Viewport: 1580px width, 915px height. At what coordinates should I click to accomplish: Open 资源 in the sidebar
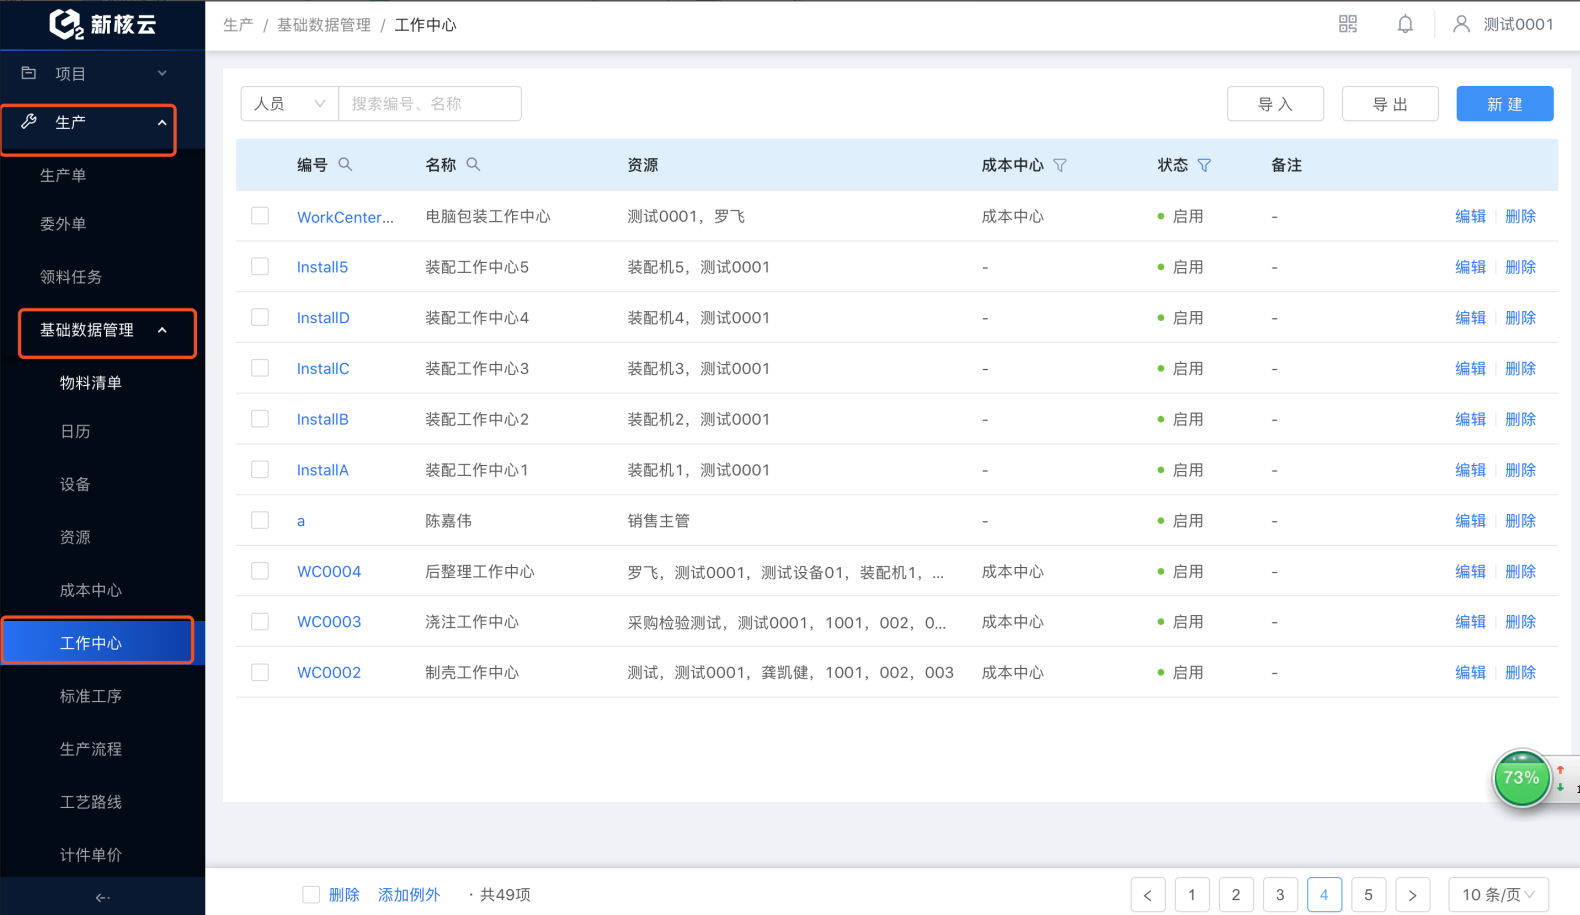tap(75, 537)
